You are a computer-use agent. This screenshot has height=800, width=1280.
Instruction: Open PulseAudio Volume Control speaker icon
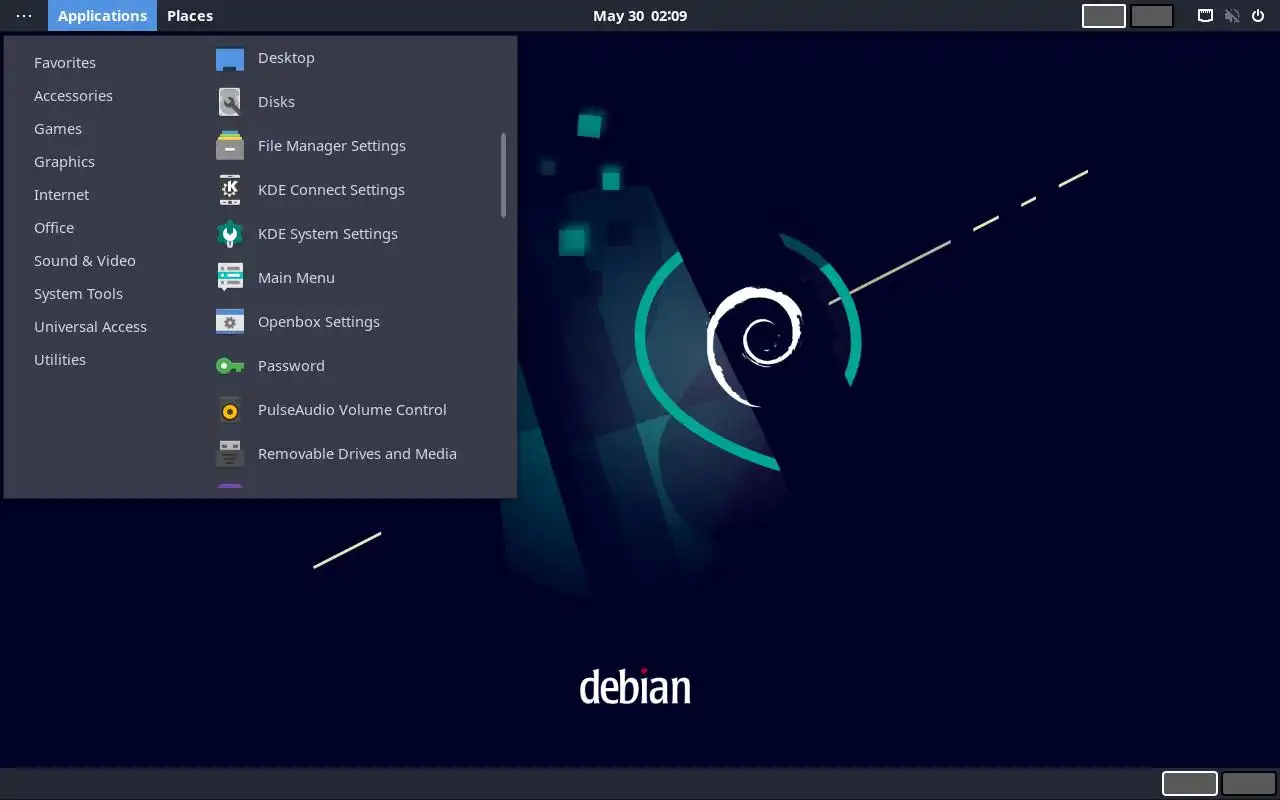click(230, 410)
